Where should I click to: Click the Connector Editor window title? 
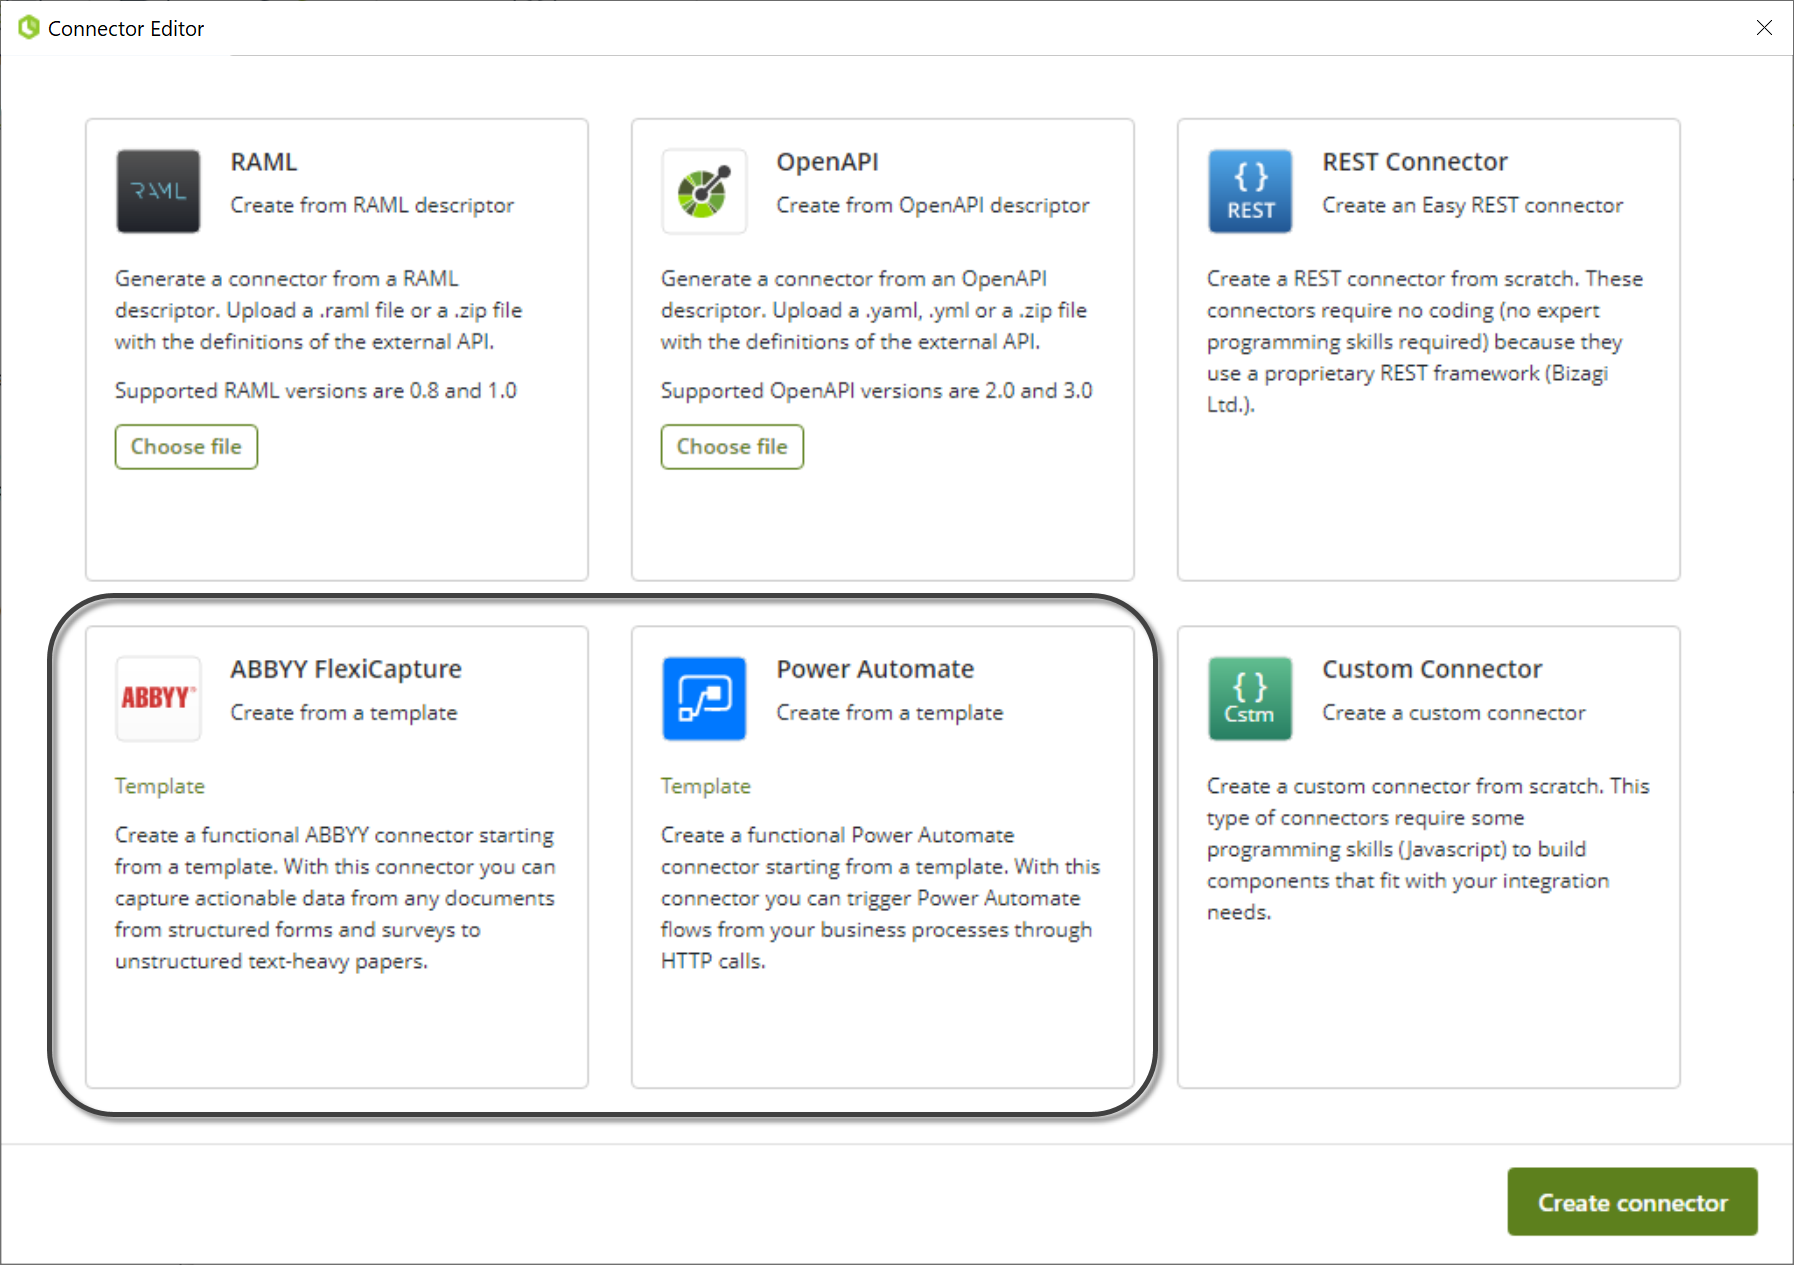pos(126,29)
